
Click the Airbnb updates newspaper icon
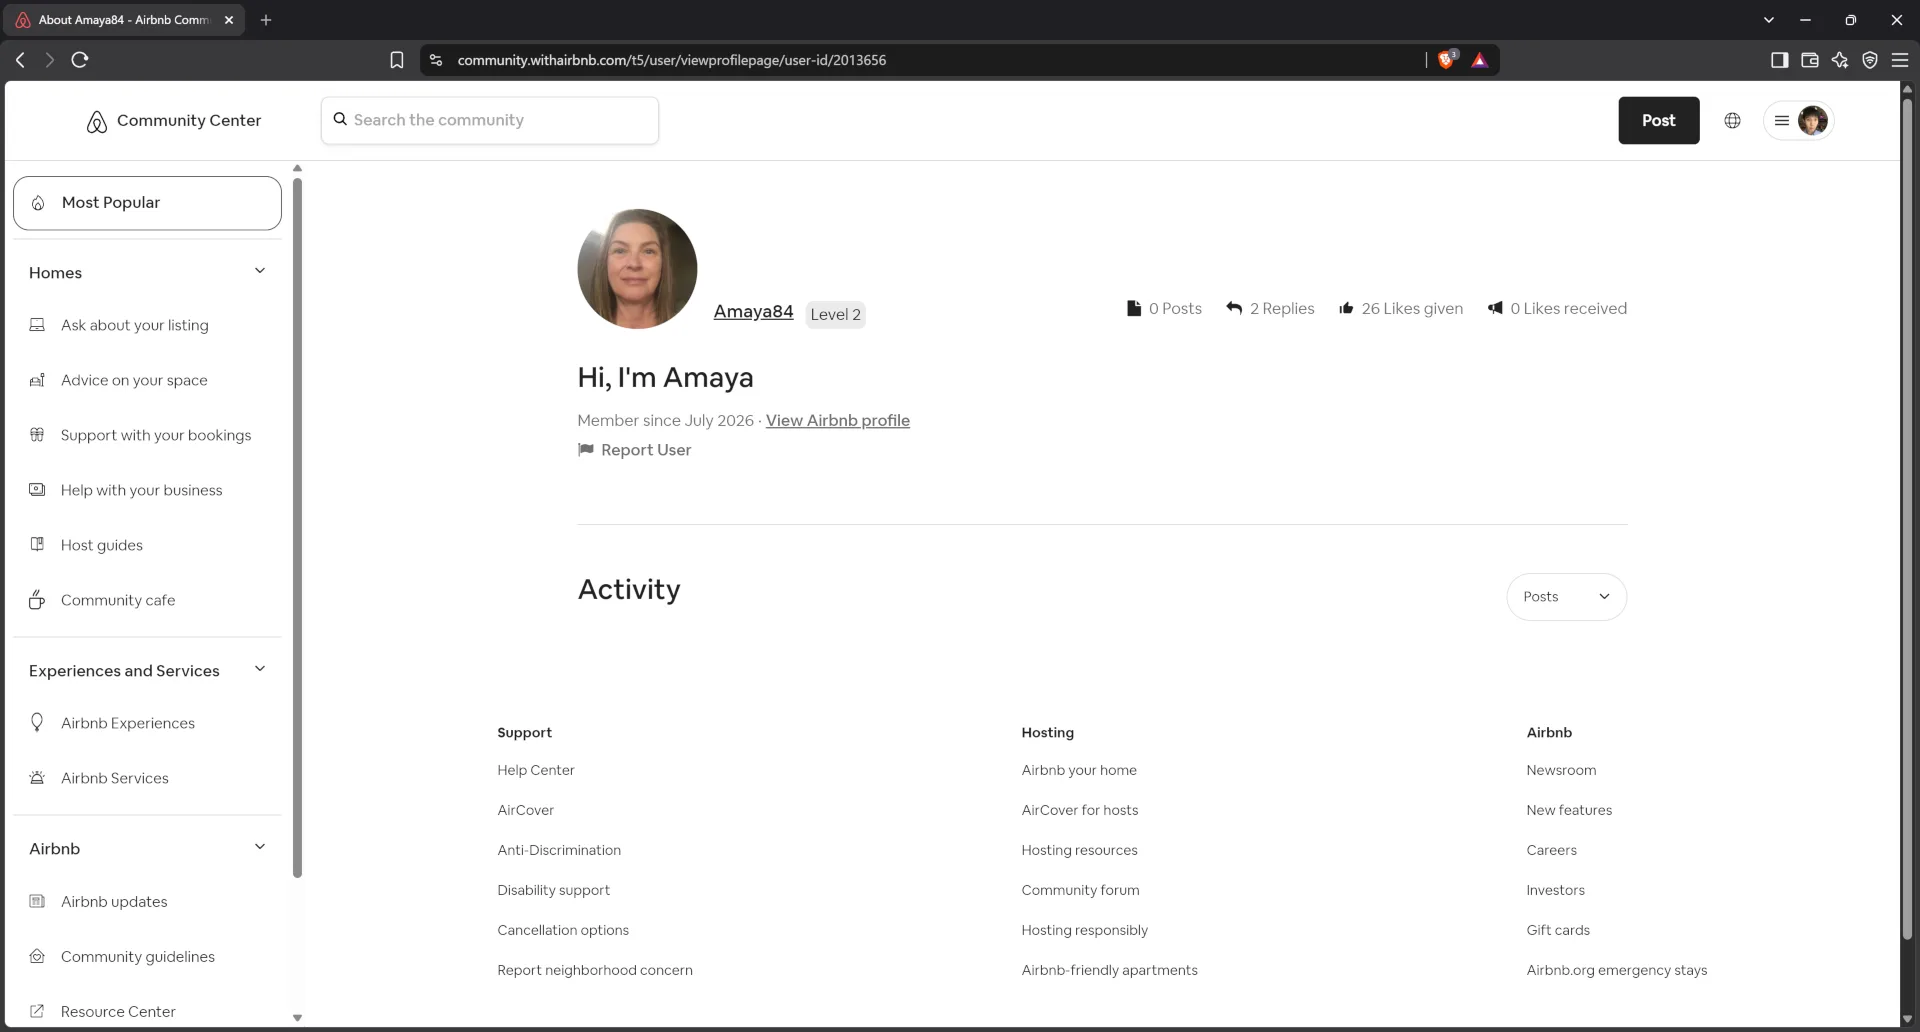37,901
